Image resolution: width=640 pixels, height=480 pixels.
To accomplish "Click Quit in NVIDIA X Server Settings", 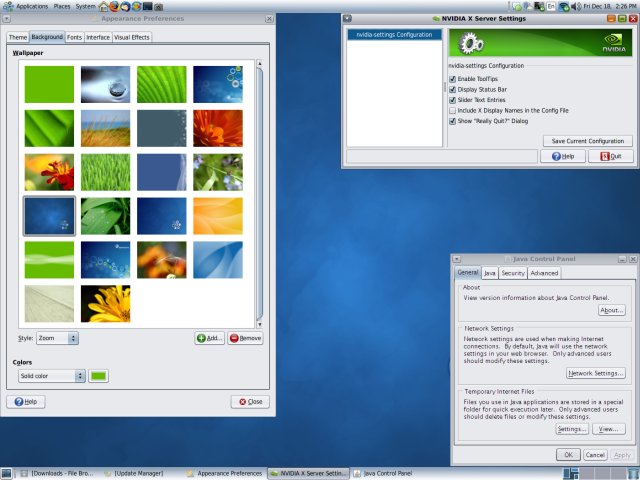I will coord(611,156).
